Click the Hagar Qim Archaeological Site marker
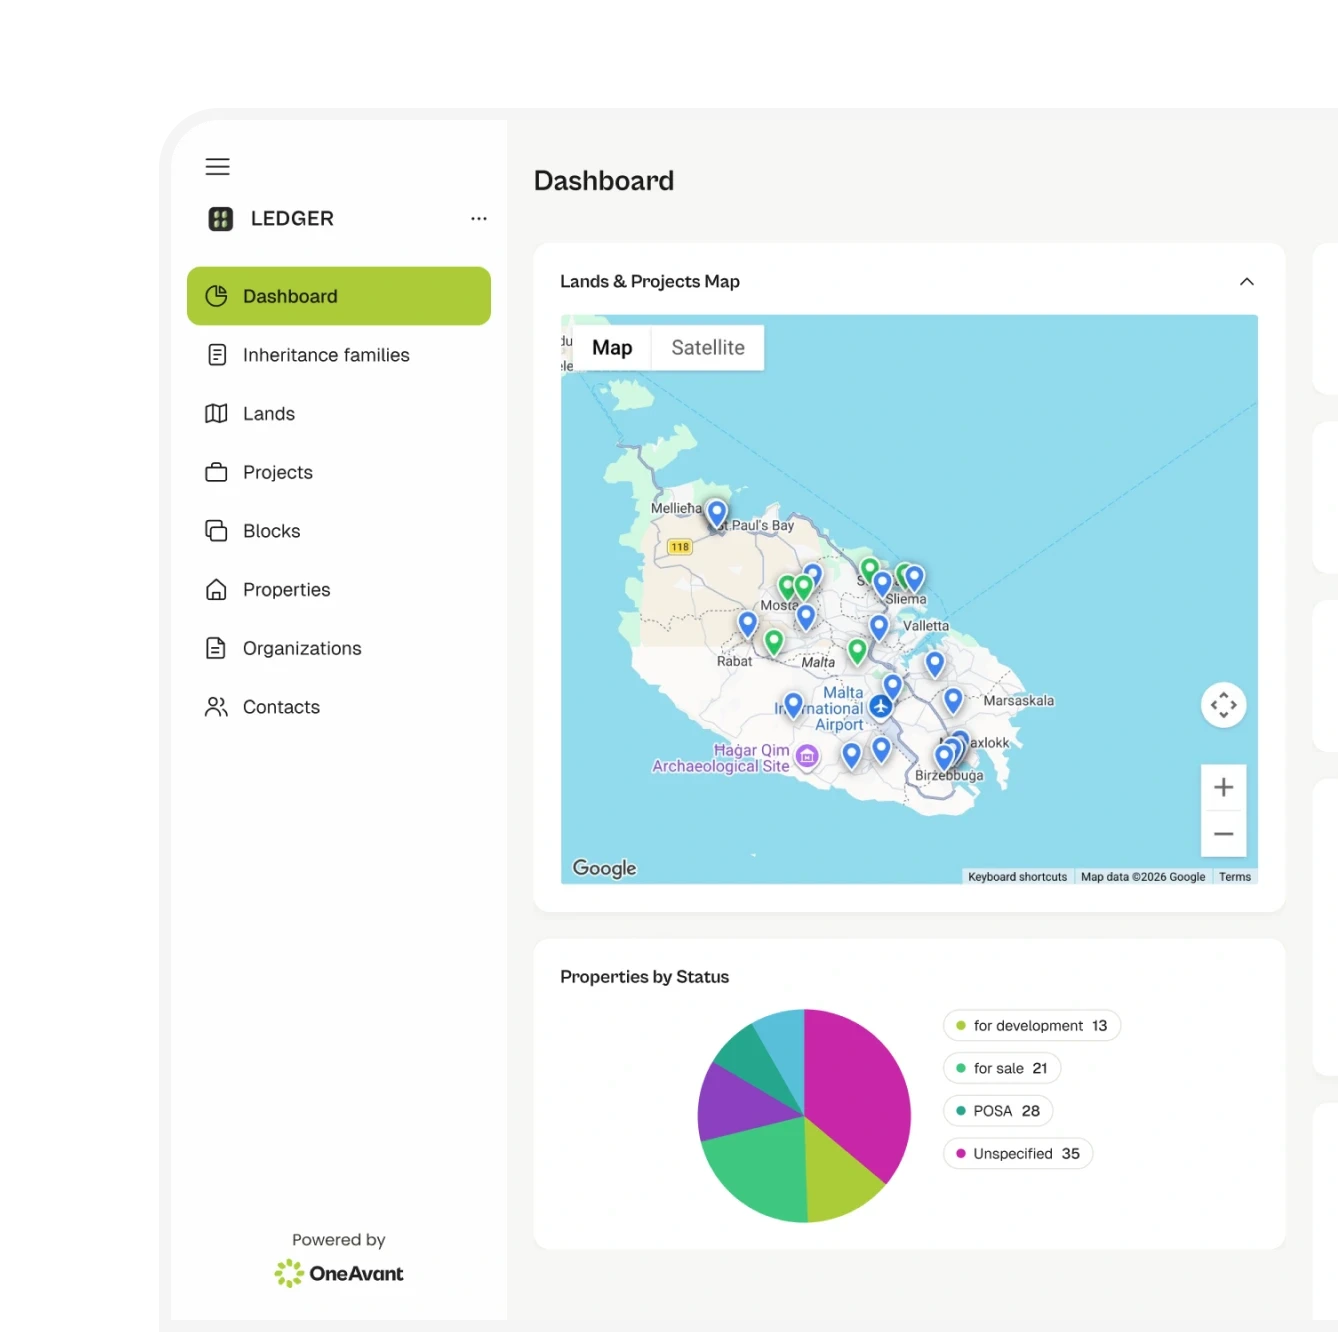 click(x=807, y=757)
